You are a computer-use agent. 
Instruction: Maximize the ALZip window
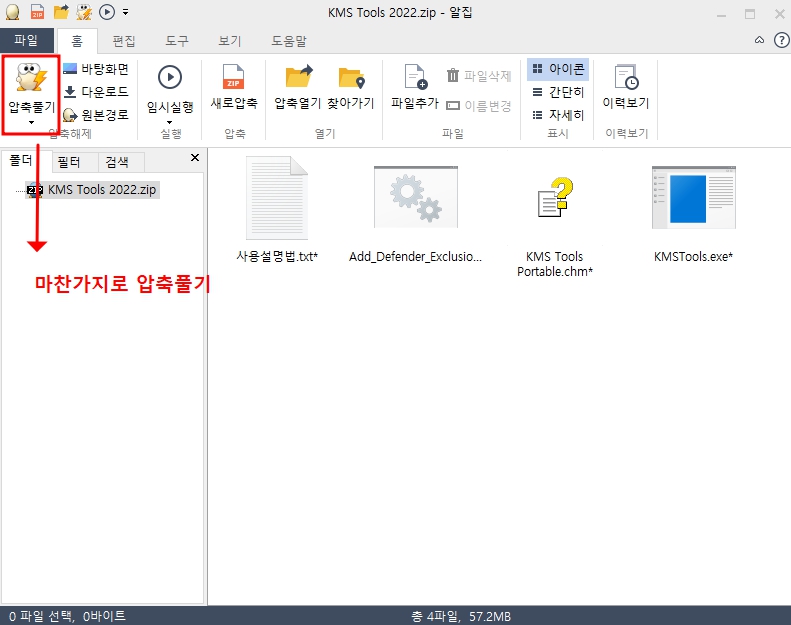click(750, 14)
